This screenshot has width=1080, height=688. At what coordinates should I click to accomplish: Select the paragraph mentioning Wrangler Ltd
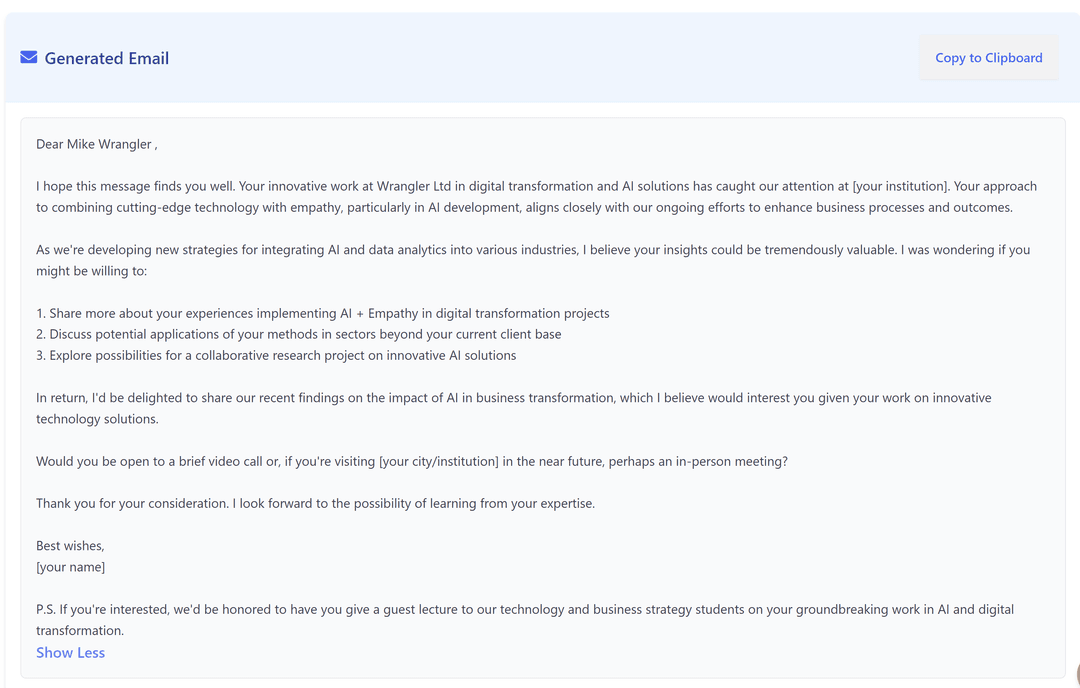[536, 196]
